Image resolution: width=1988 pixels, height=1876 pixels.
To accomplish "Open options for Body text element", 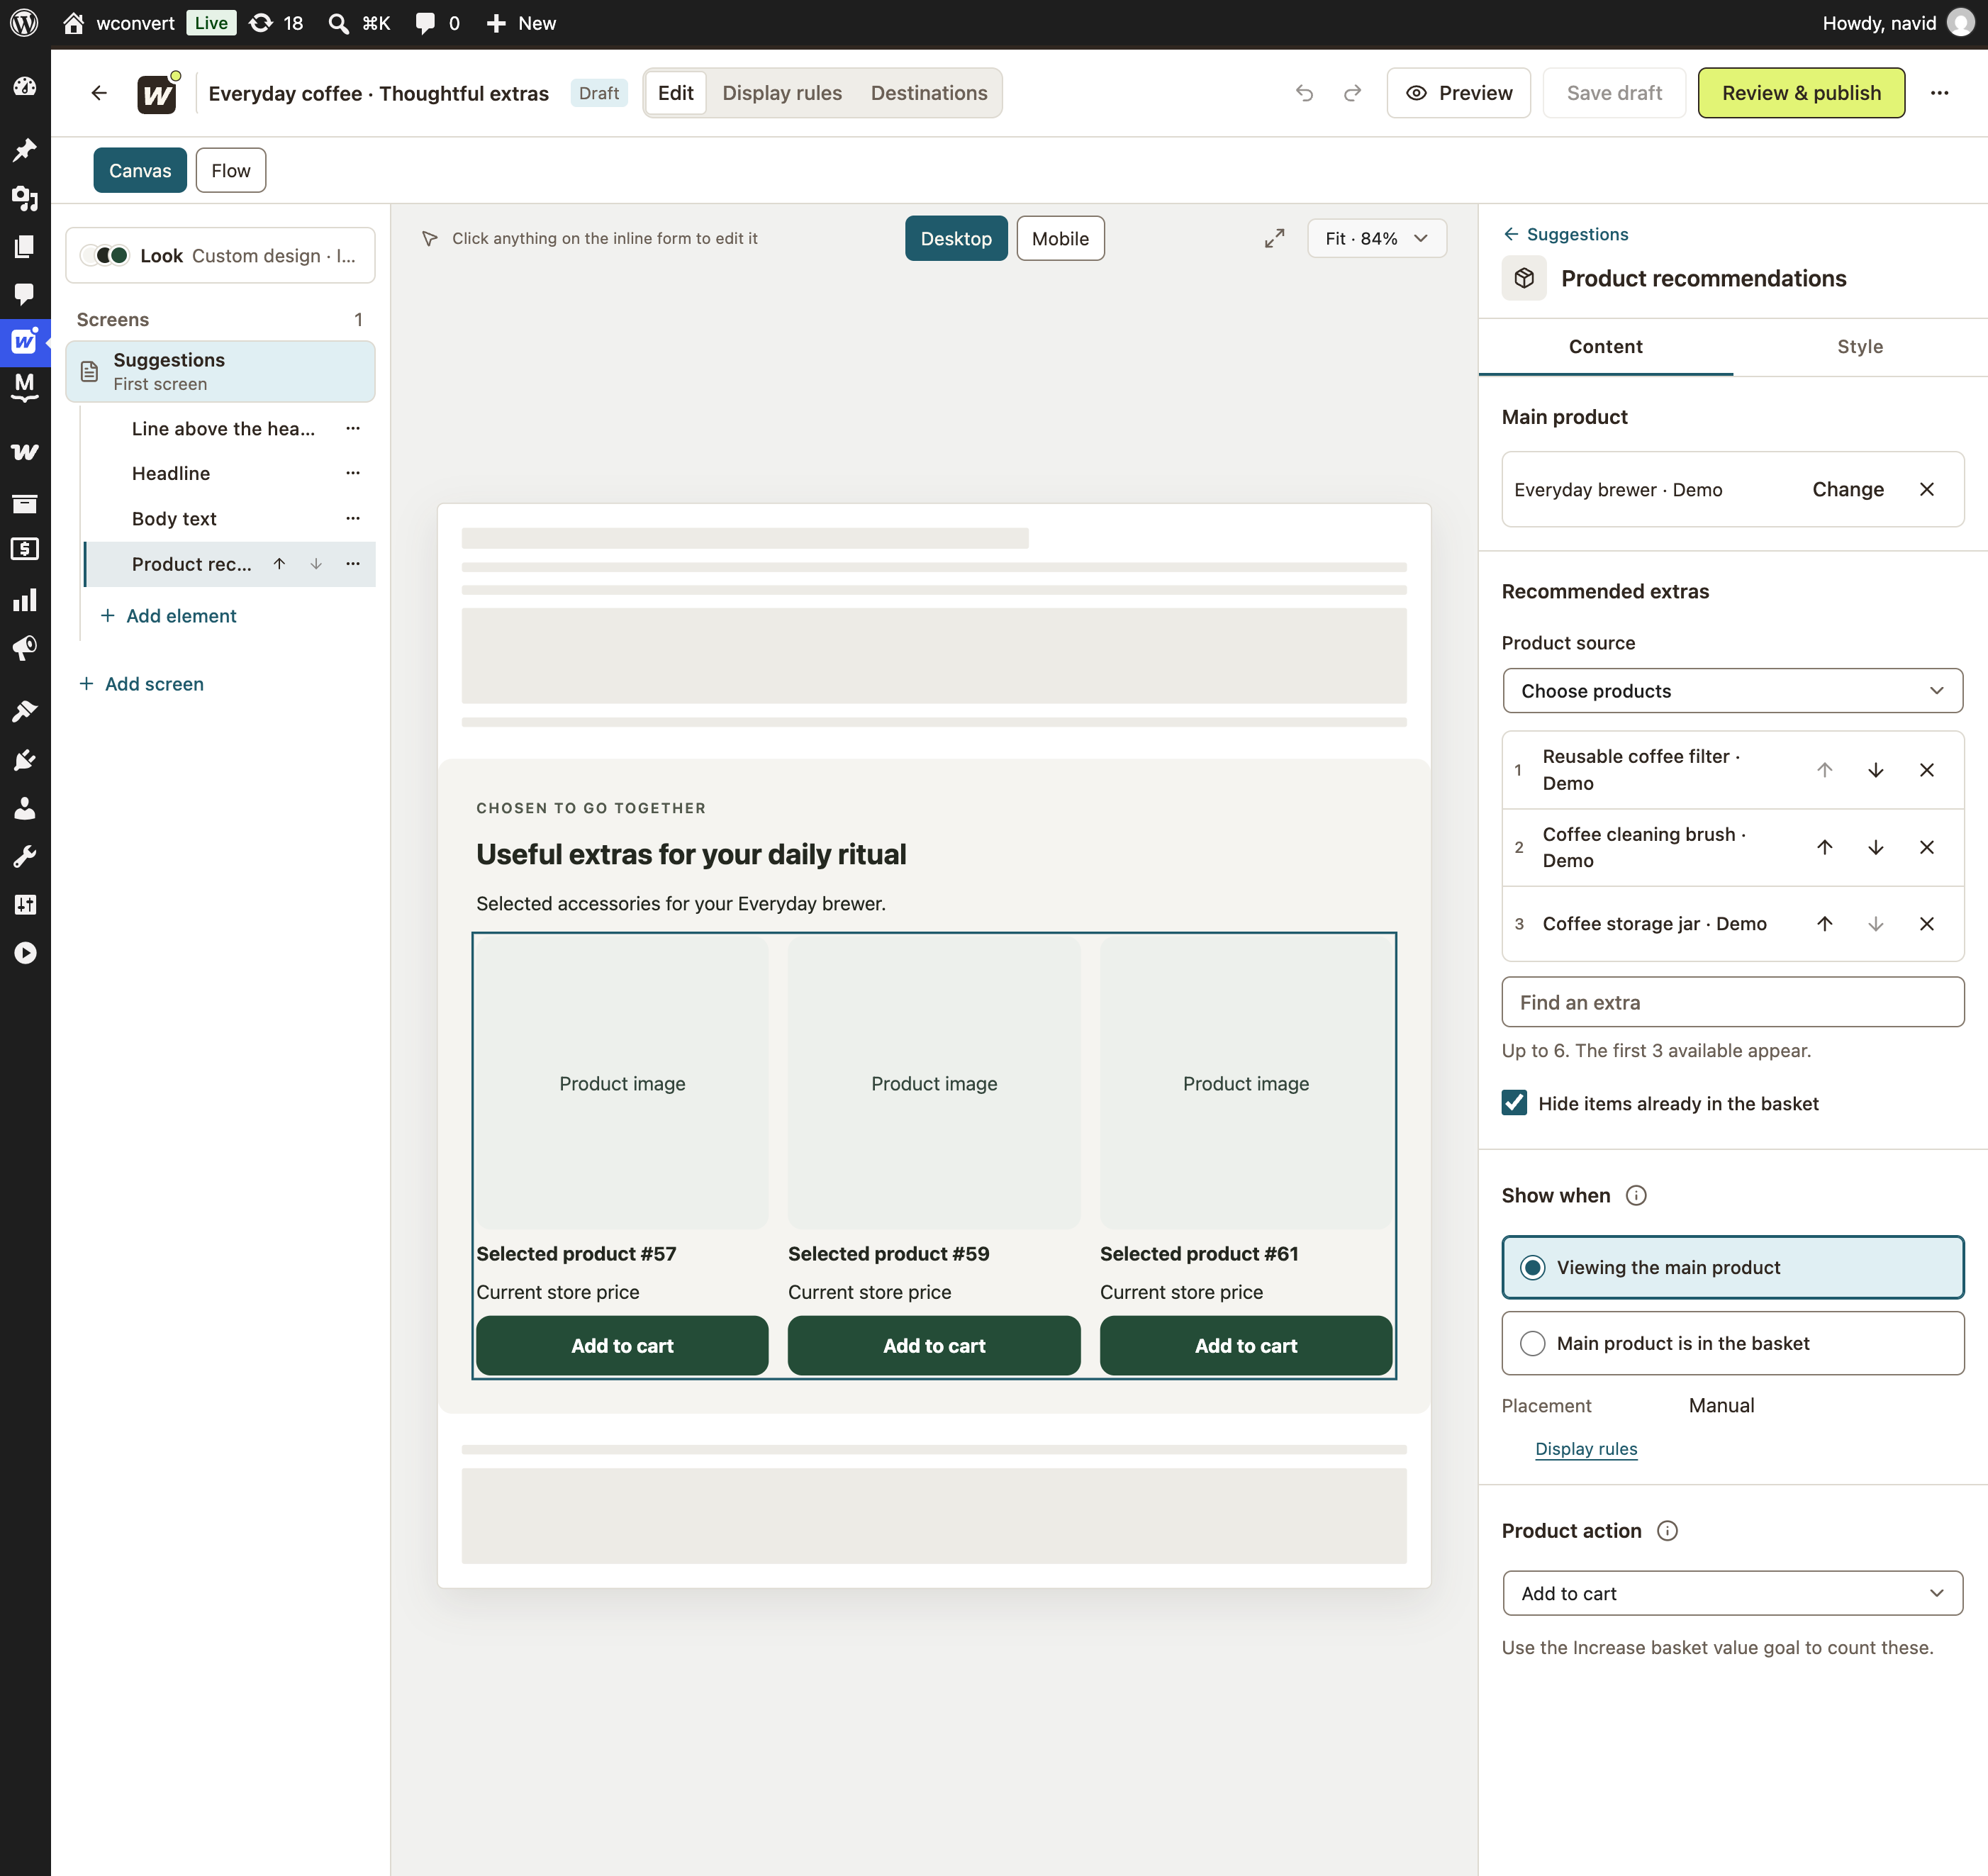I will [352, 518].
